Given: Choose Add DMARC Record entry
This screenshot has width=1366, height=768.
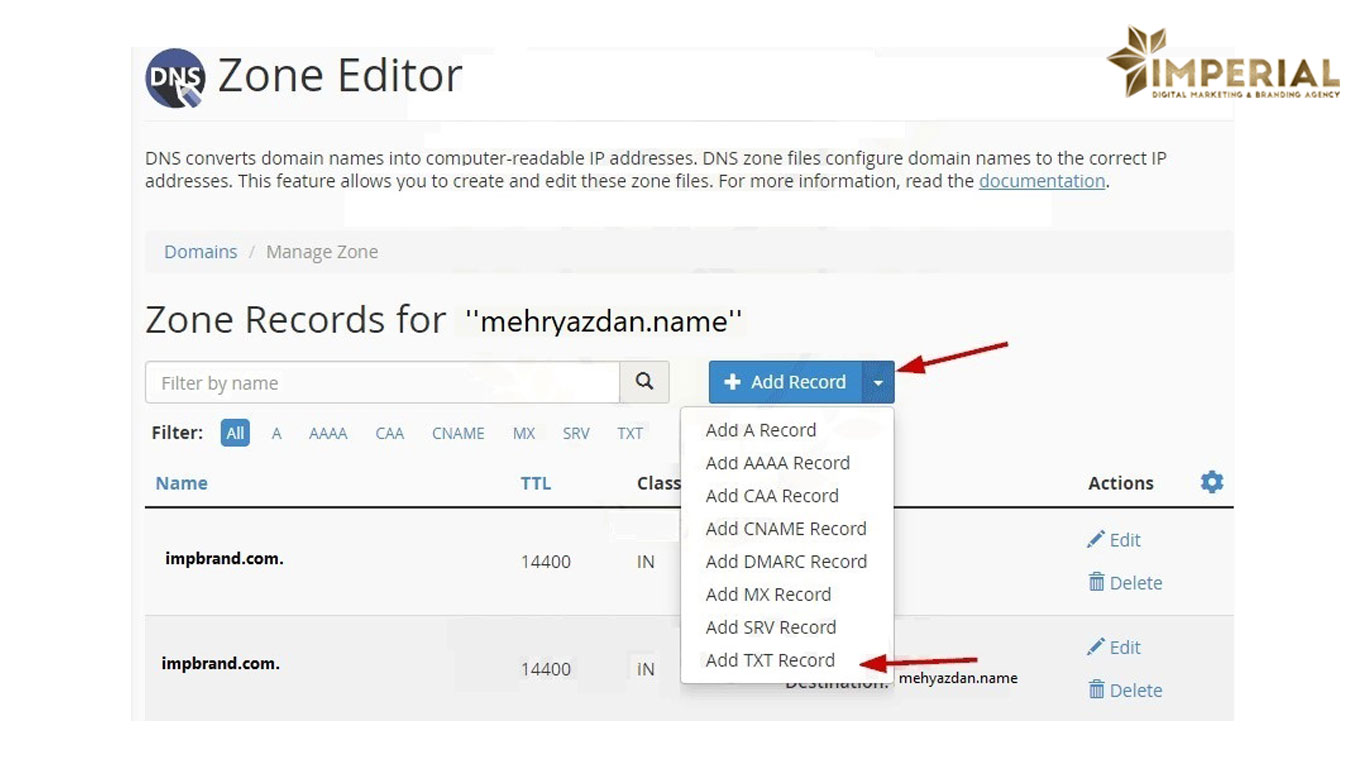Looking at the screenshot, I should 785,562.
